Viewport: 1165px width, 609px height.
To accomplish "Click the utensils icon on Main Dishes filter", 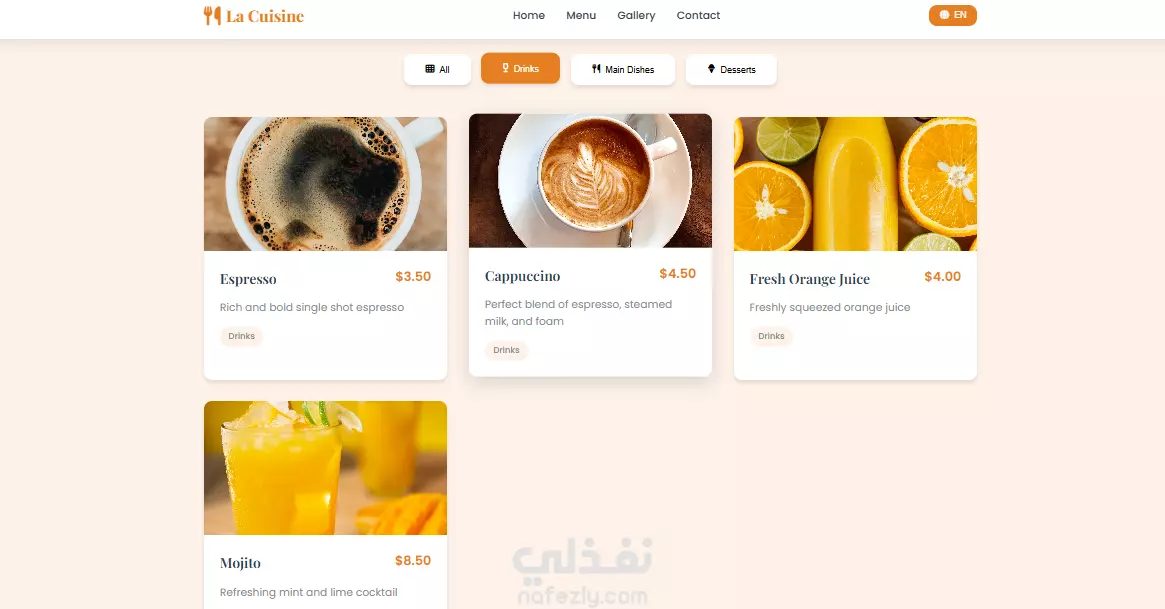I will 596,69.
